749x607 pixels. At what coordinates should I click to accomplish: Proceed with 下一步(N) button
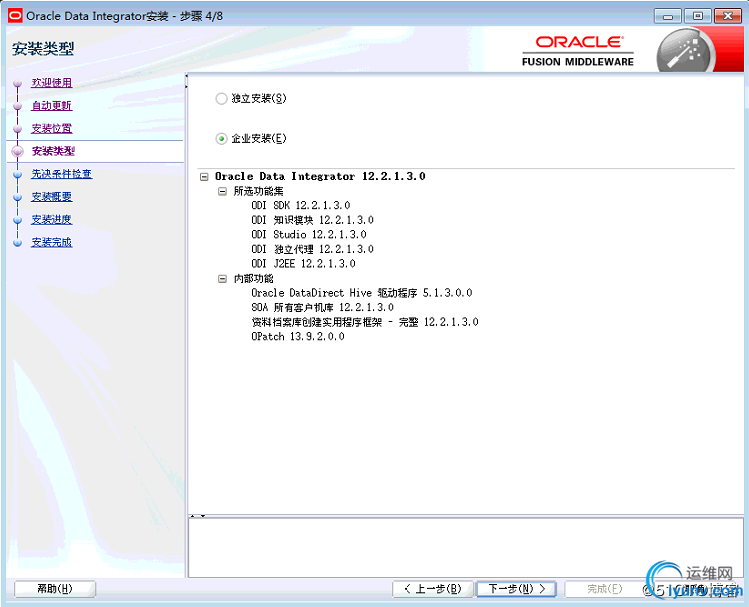(516, 589)
